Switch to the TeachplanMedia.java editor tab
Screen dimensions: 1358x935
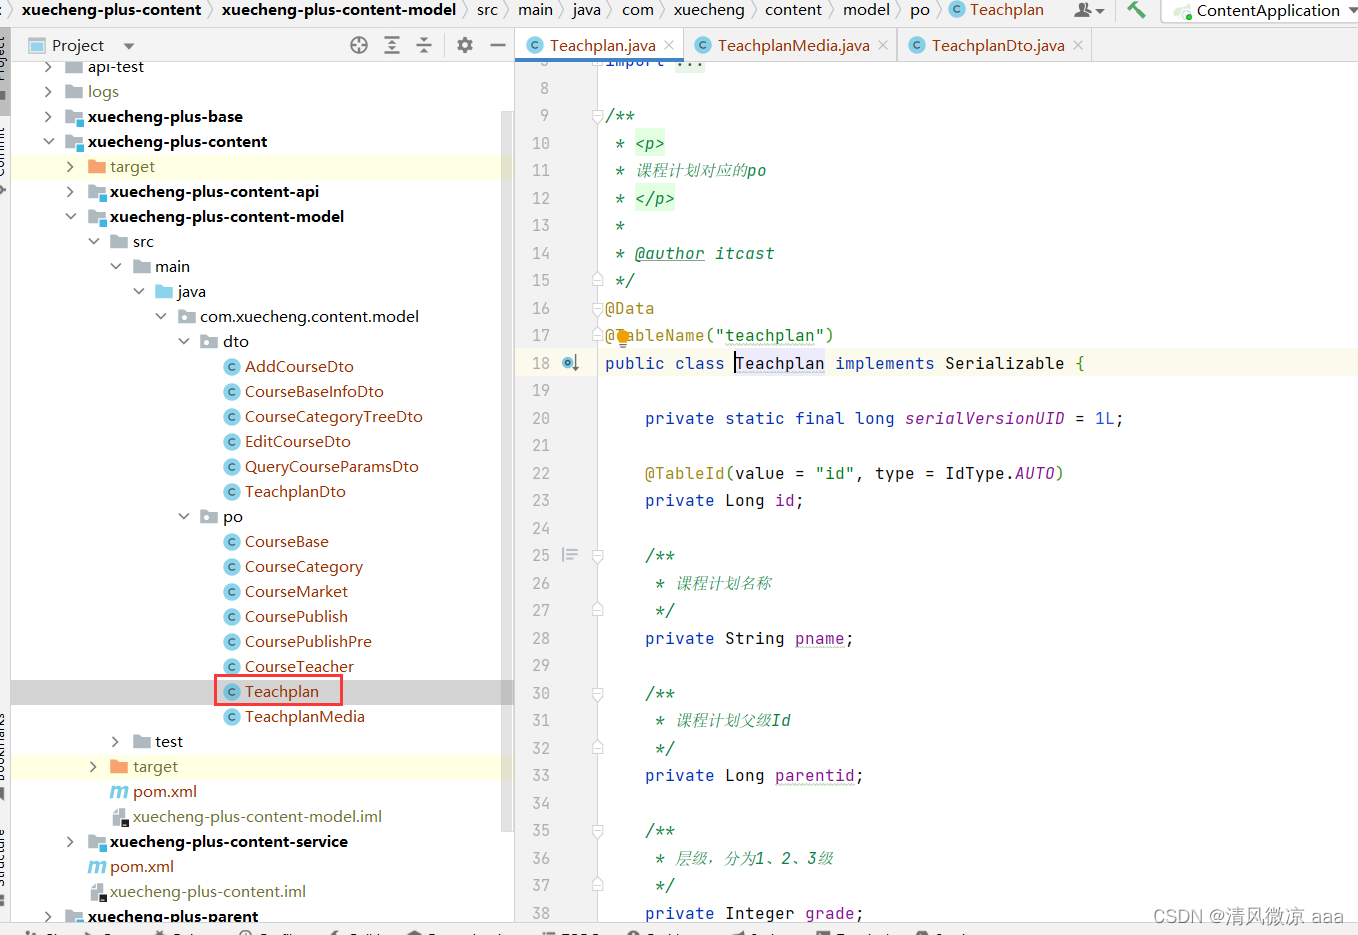[792, 45]
